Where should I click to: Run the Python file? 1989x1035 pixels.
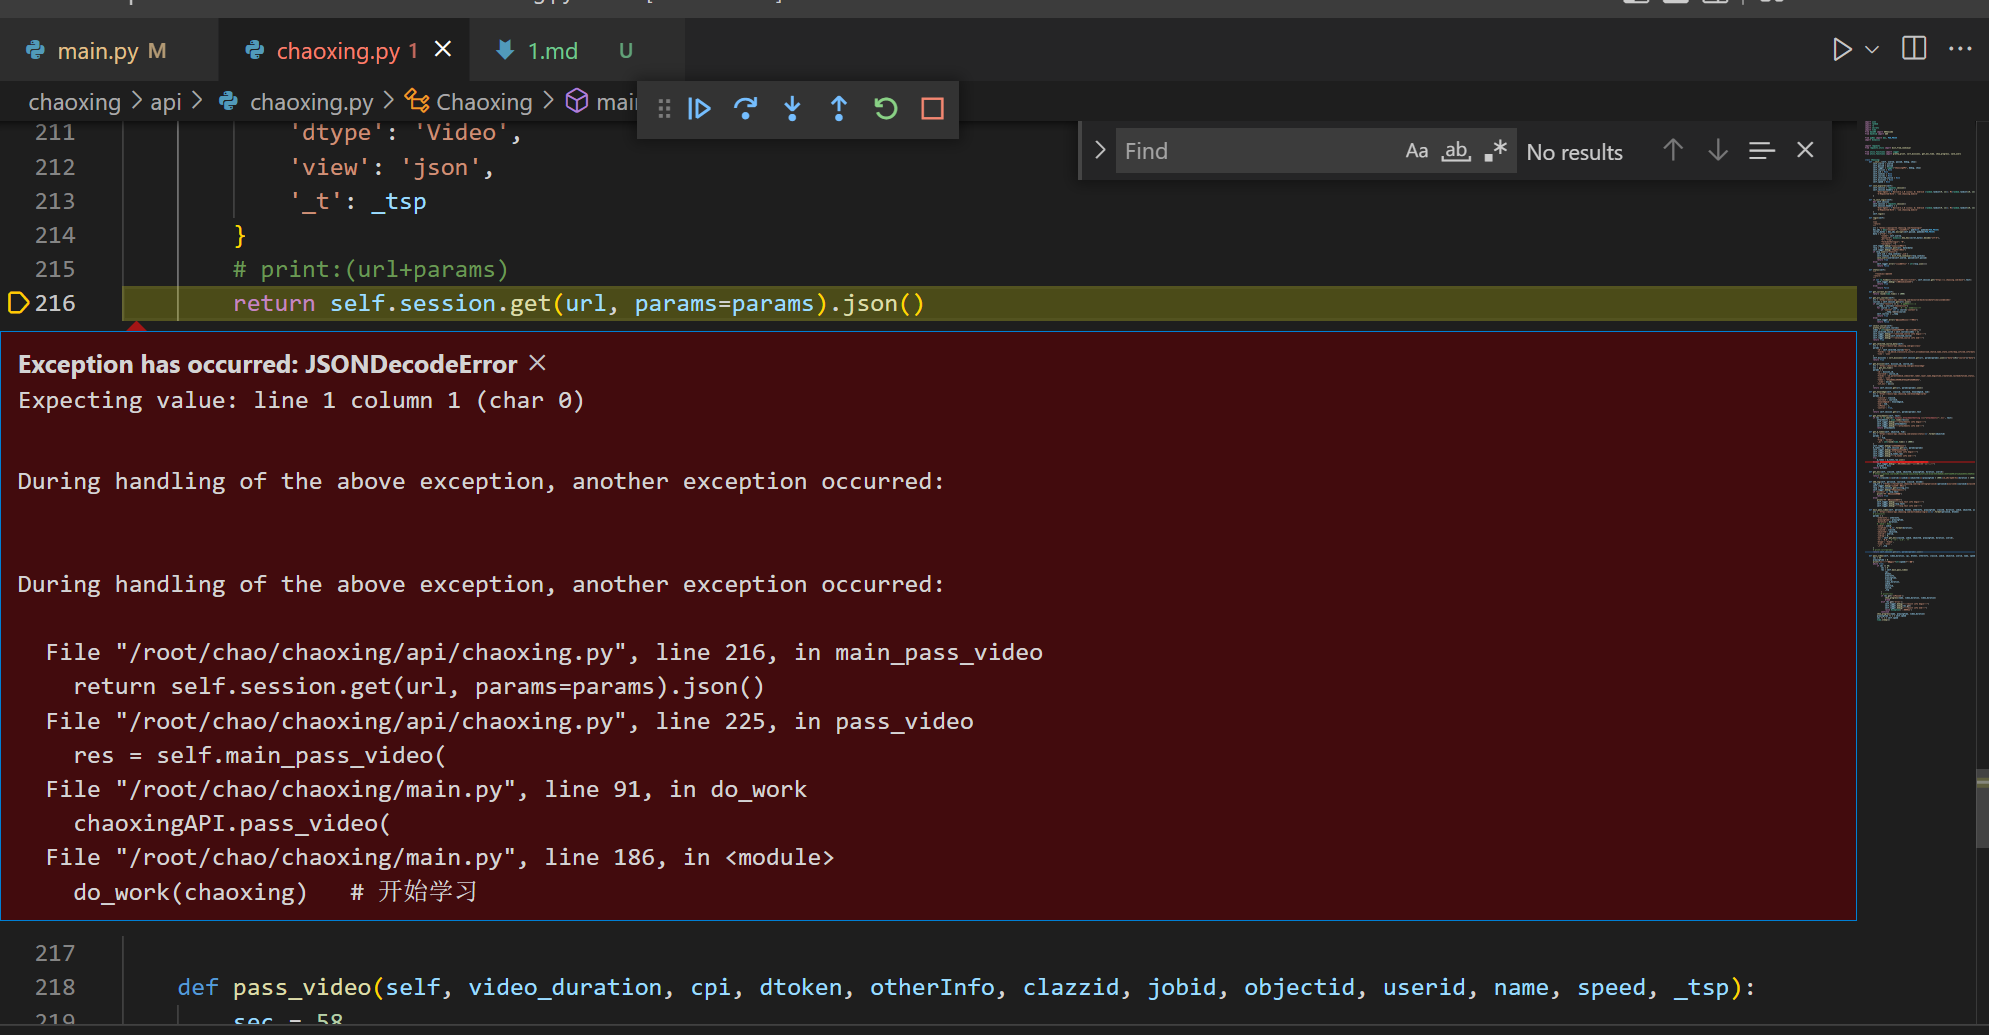[x=1842, y=48]
